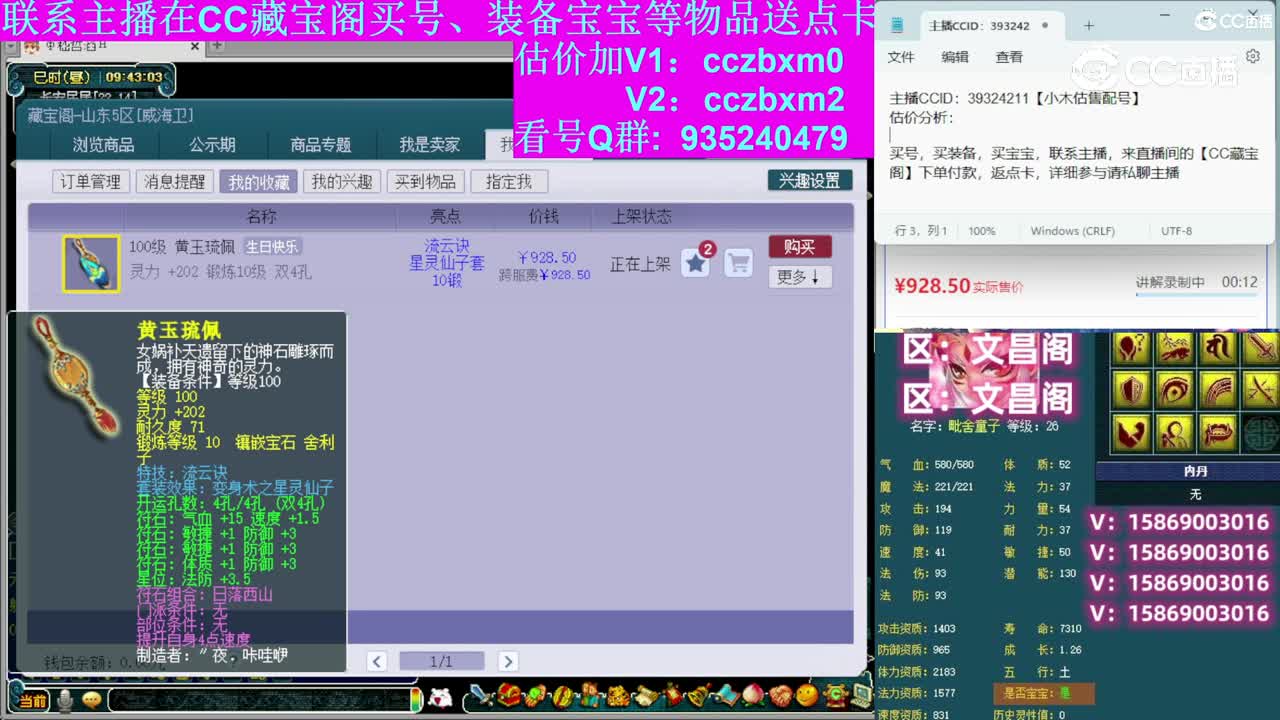This screenshot has height=720, width=1280.
Task: Click the eye pet skill icon
Action: [x=1175, y=390]
